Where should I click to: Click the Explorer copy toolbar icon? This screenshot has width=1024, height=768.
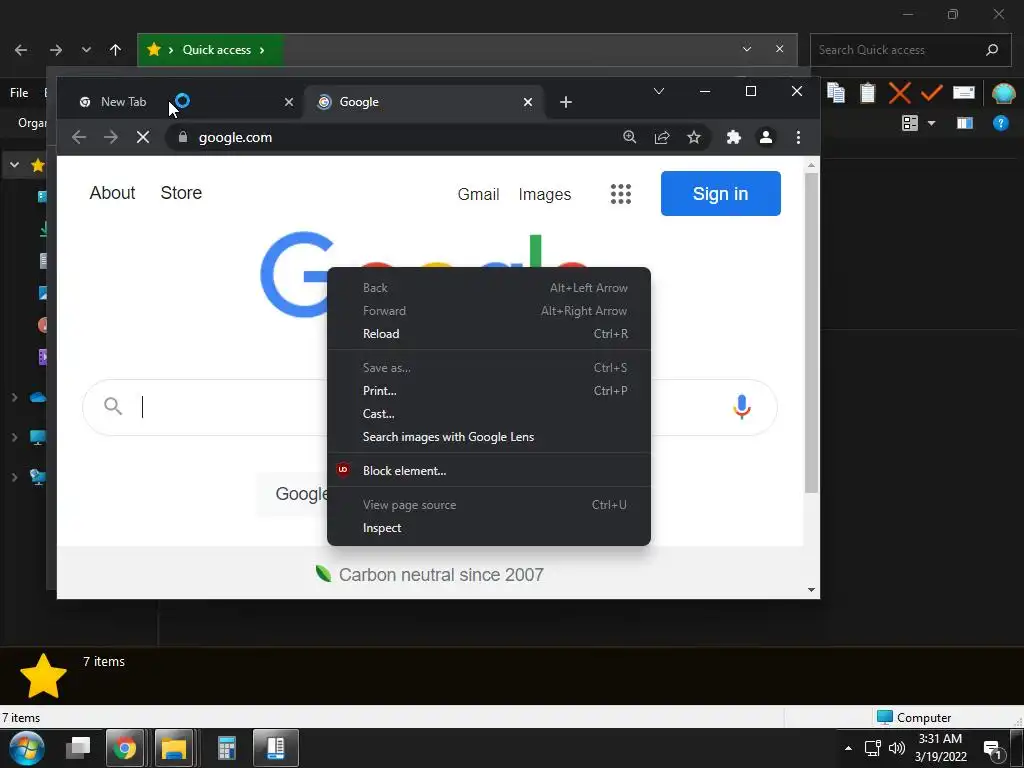(836, 93)
